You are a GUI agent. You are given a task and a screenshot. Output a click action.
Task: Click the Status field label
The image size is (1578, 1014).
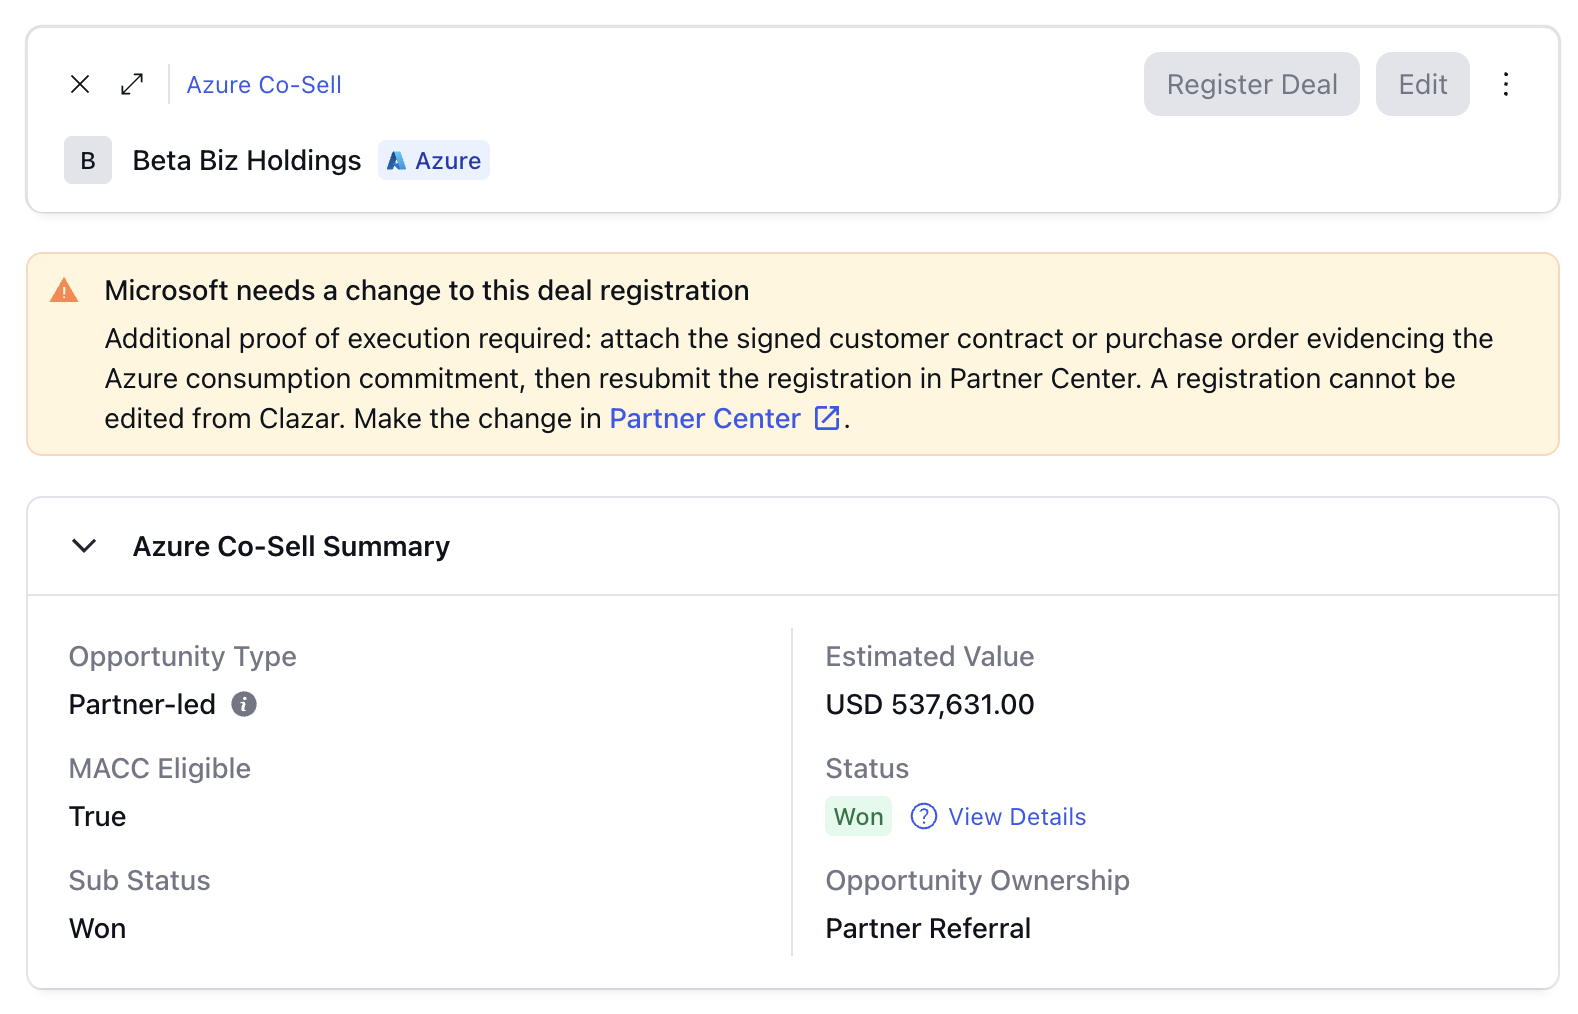(x=867, y=768)
